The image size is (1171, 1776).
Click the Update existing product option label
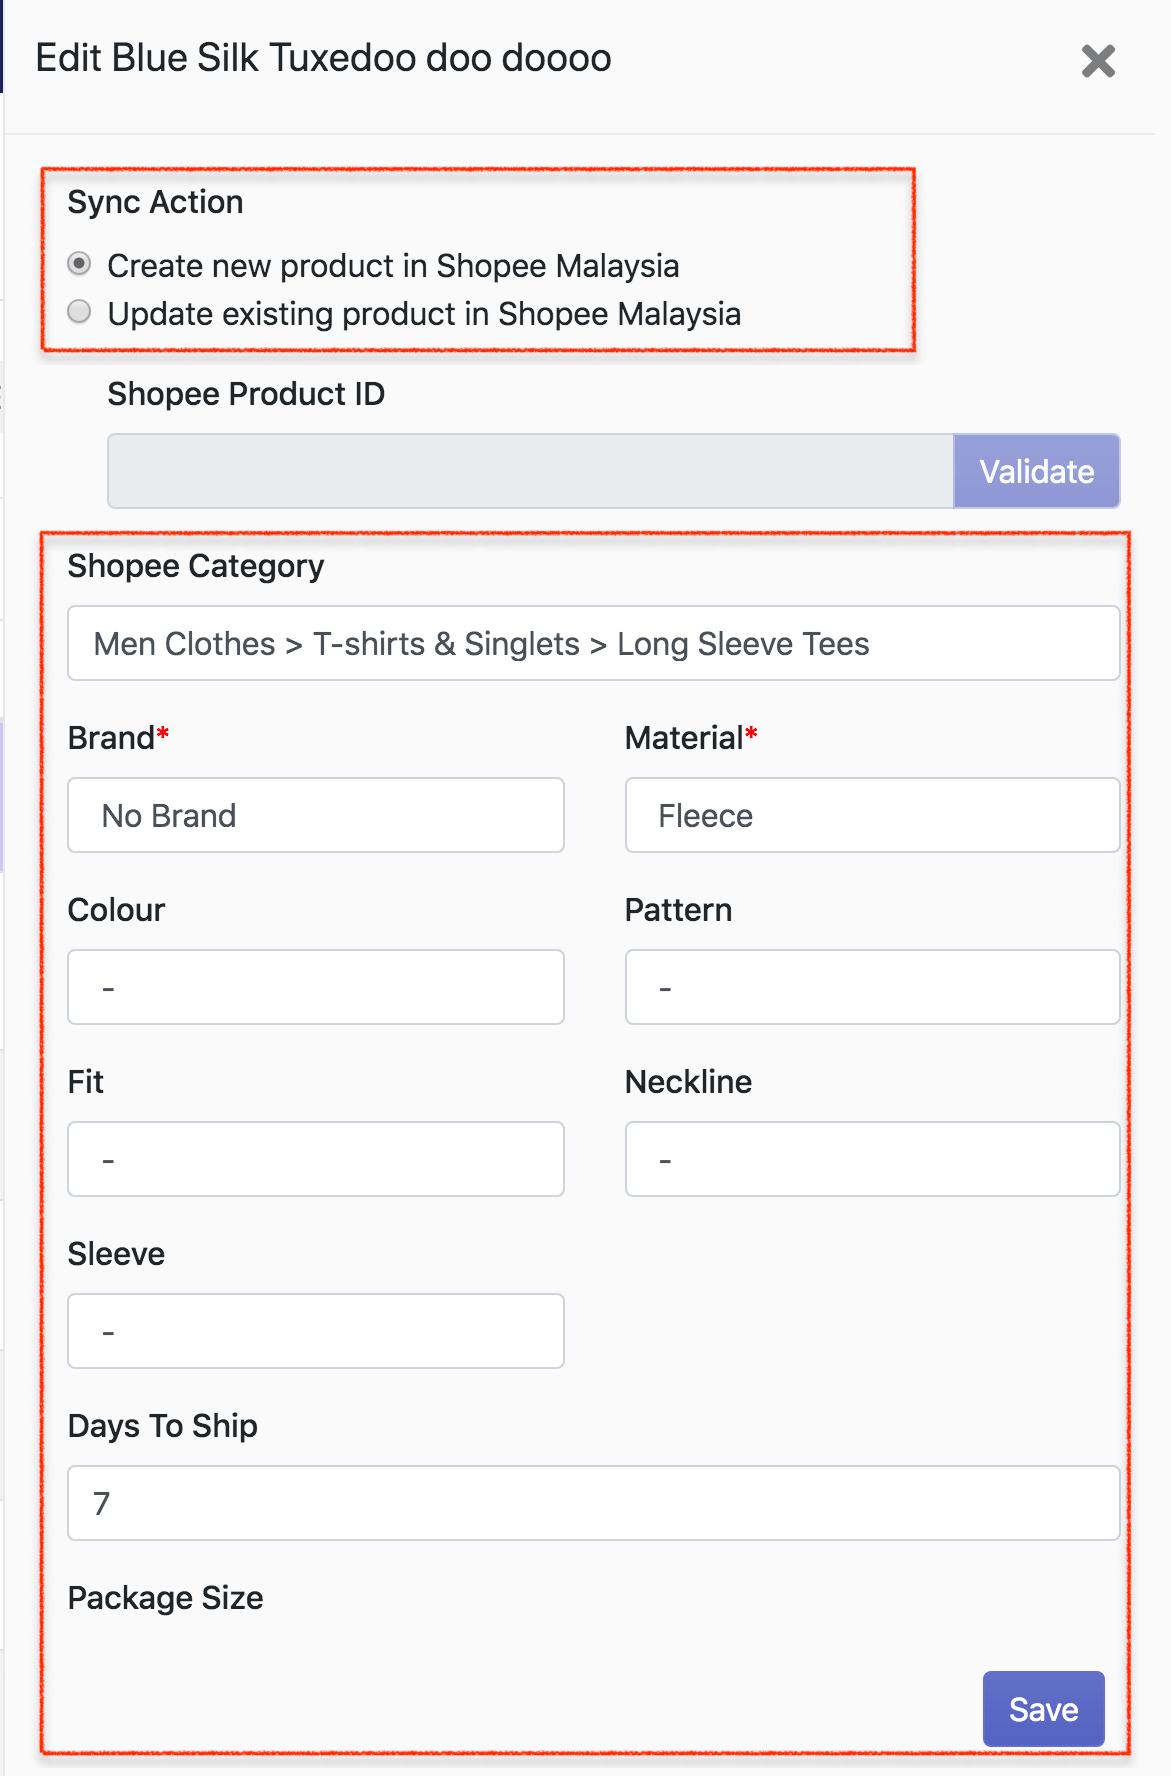tap(424, 314)
